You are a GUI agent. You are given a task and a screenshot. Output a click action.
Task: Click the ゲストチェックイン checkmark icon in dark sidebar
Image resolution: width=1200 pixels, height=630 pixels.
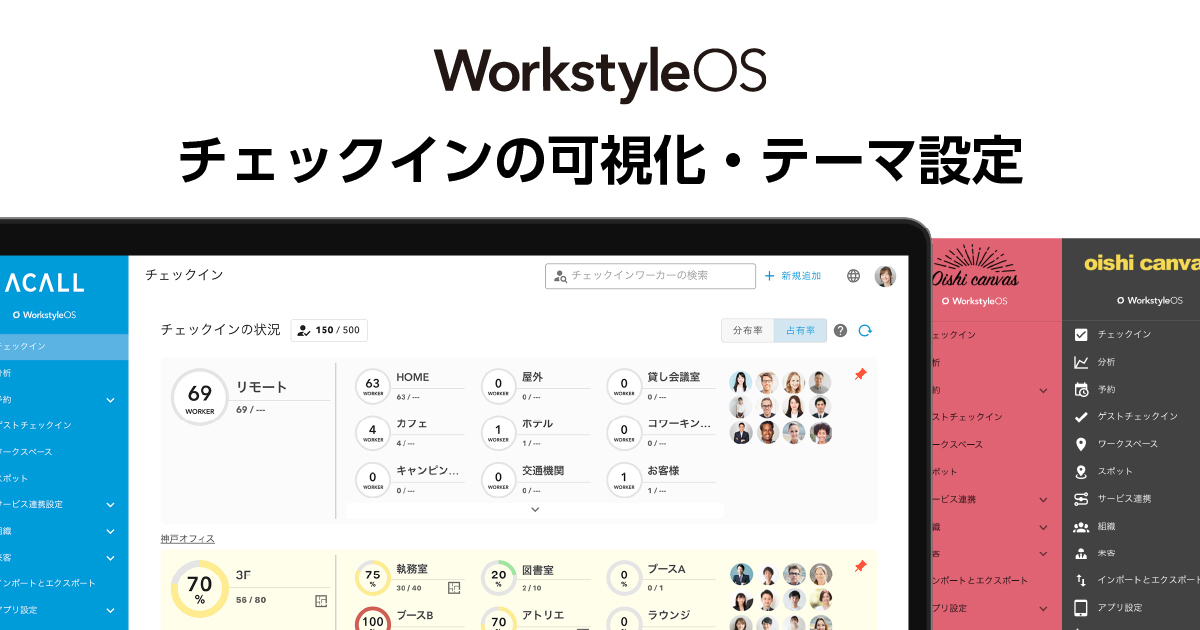coord(1080,417)
